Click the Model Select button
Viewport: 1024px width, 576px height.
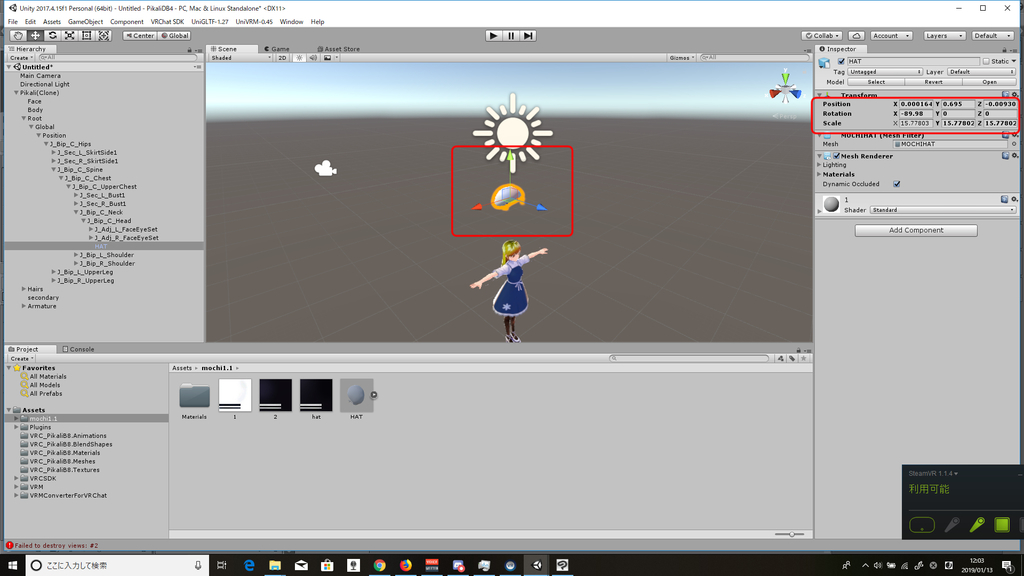[x=876, y=82]
